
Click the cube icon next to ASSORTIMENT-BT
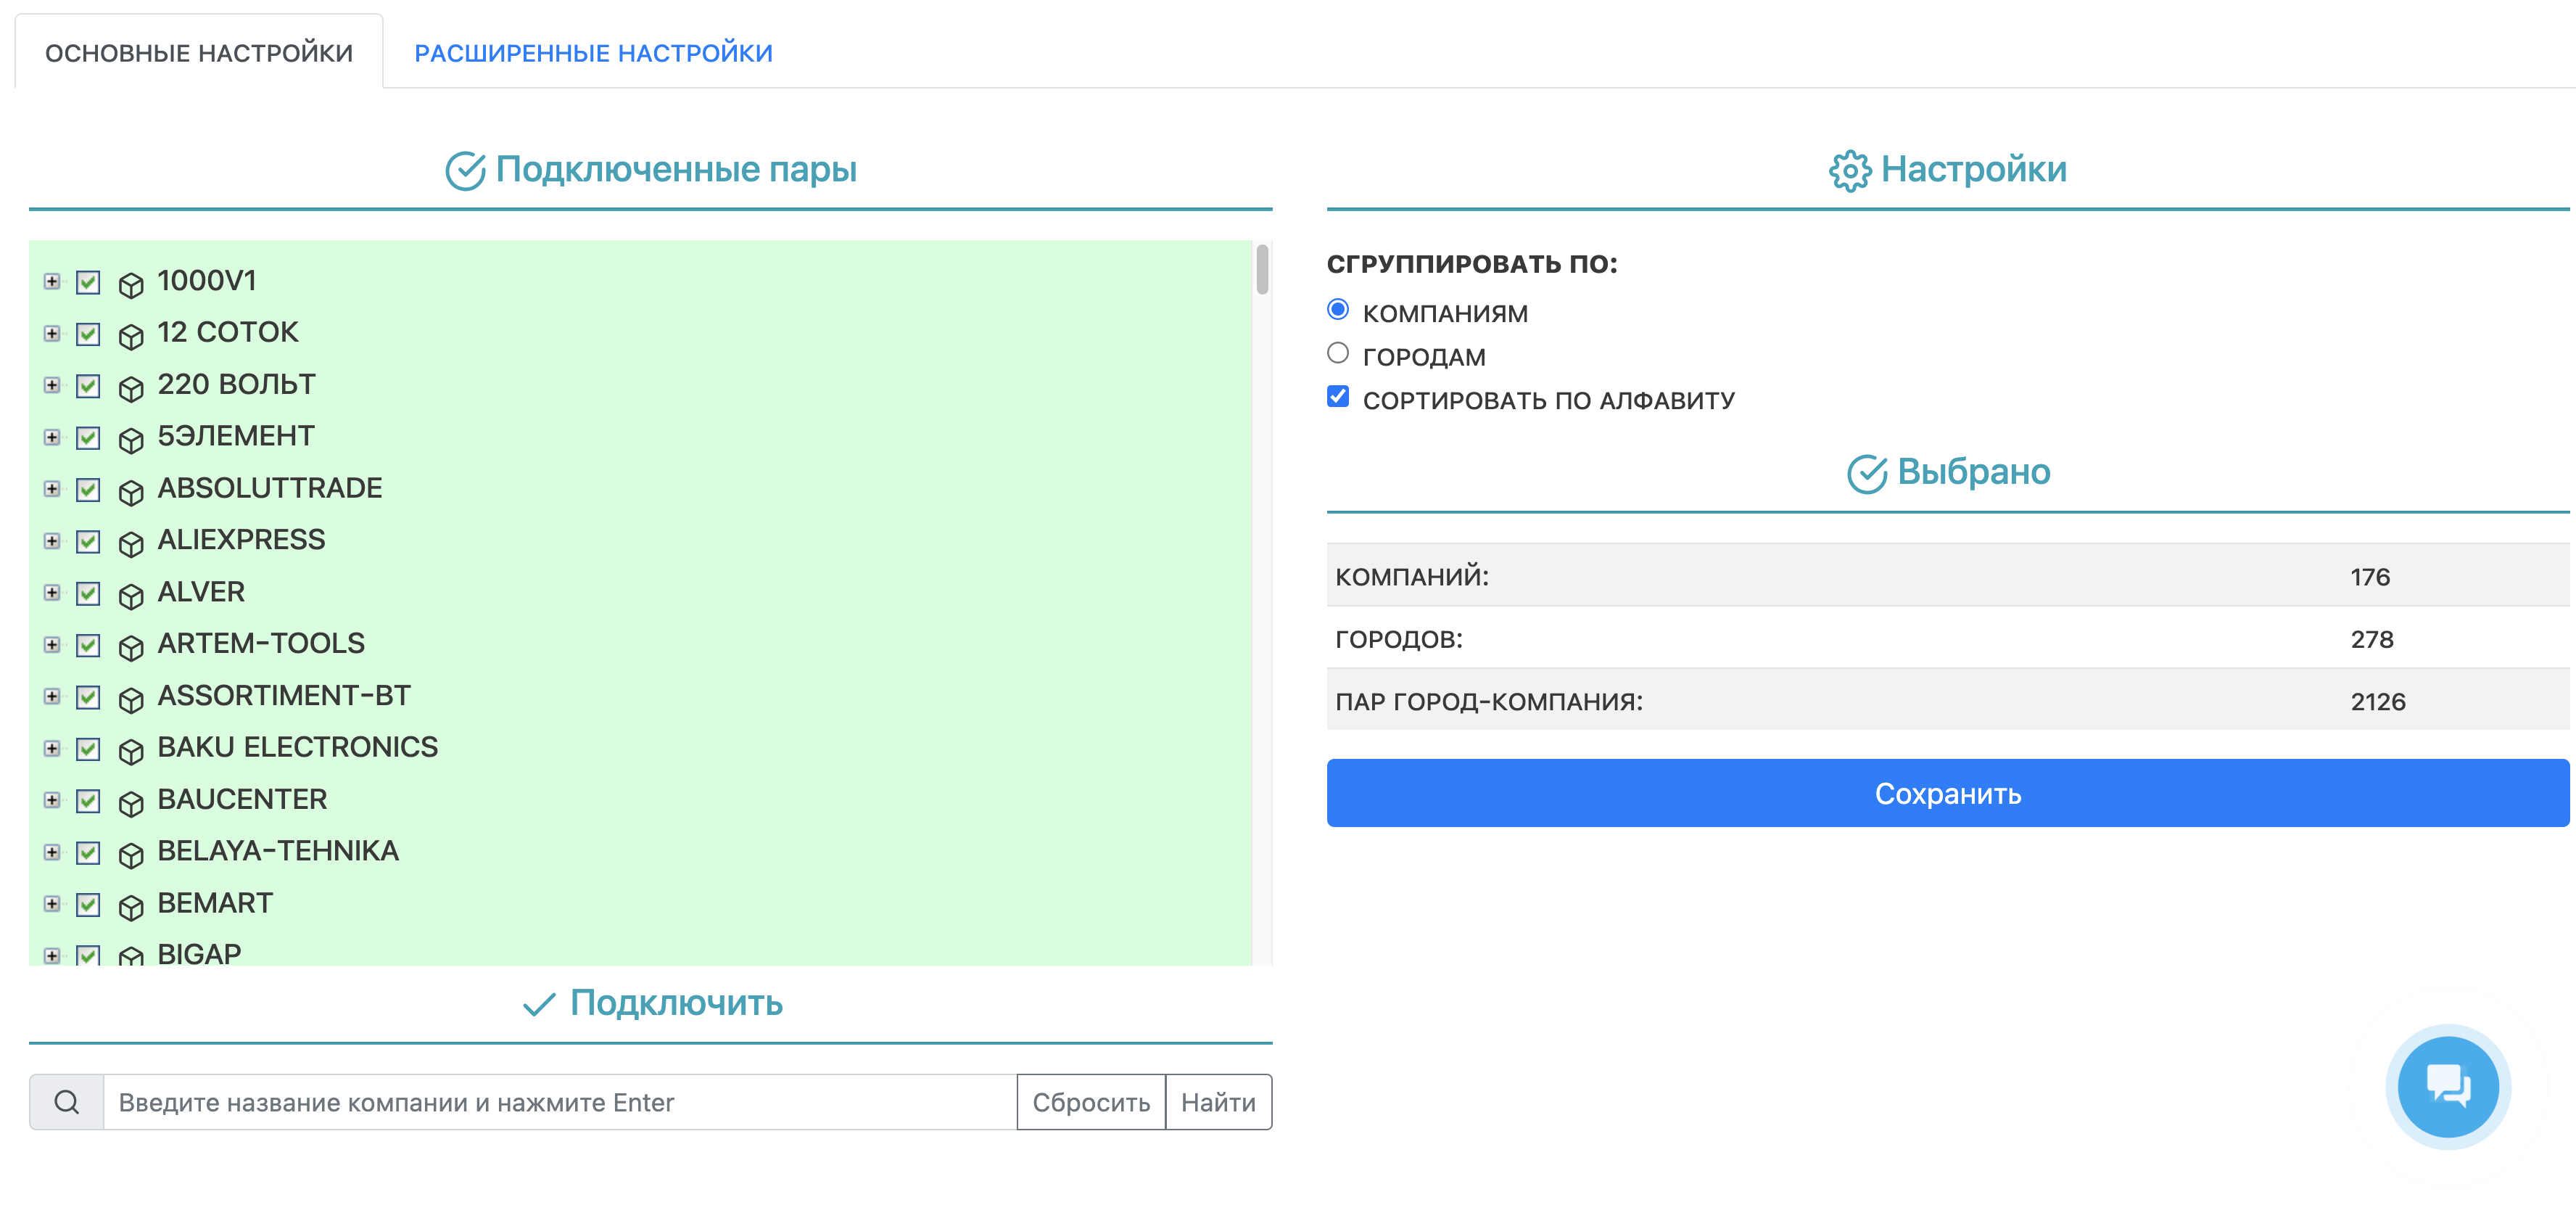[x=131, y=701]
